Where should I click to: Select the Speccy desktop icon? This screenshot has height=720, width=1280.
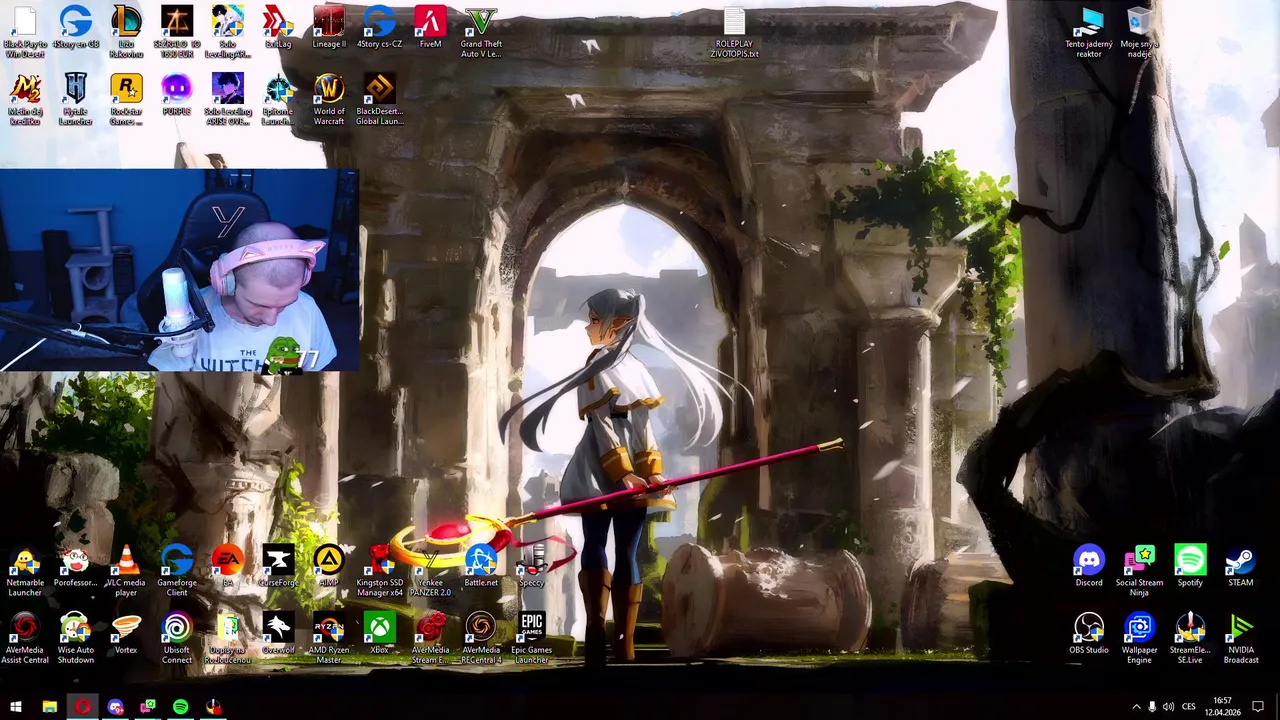pos(531,568)
